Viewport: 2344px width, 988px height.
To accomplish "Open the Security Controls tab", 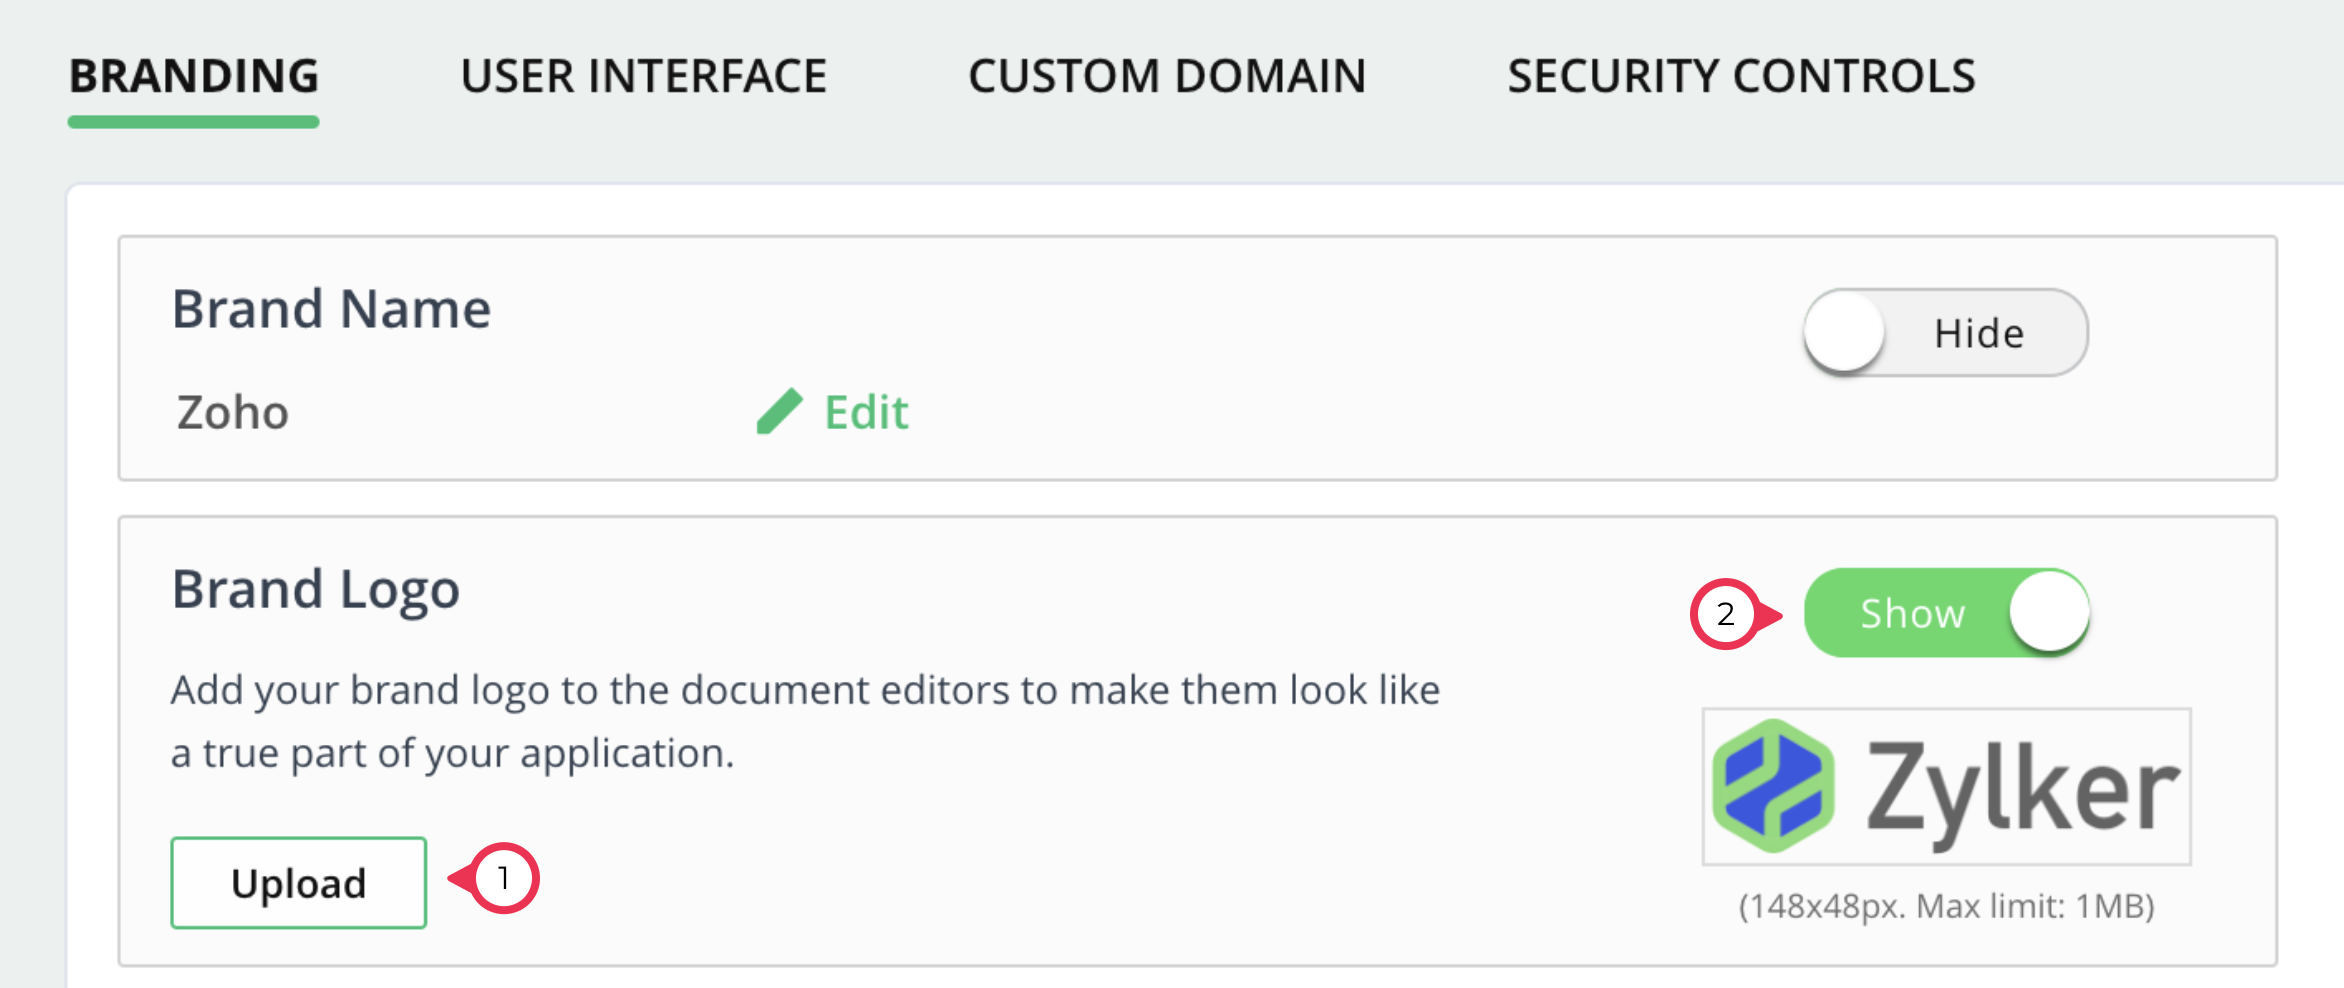I will click(1741, 77).
